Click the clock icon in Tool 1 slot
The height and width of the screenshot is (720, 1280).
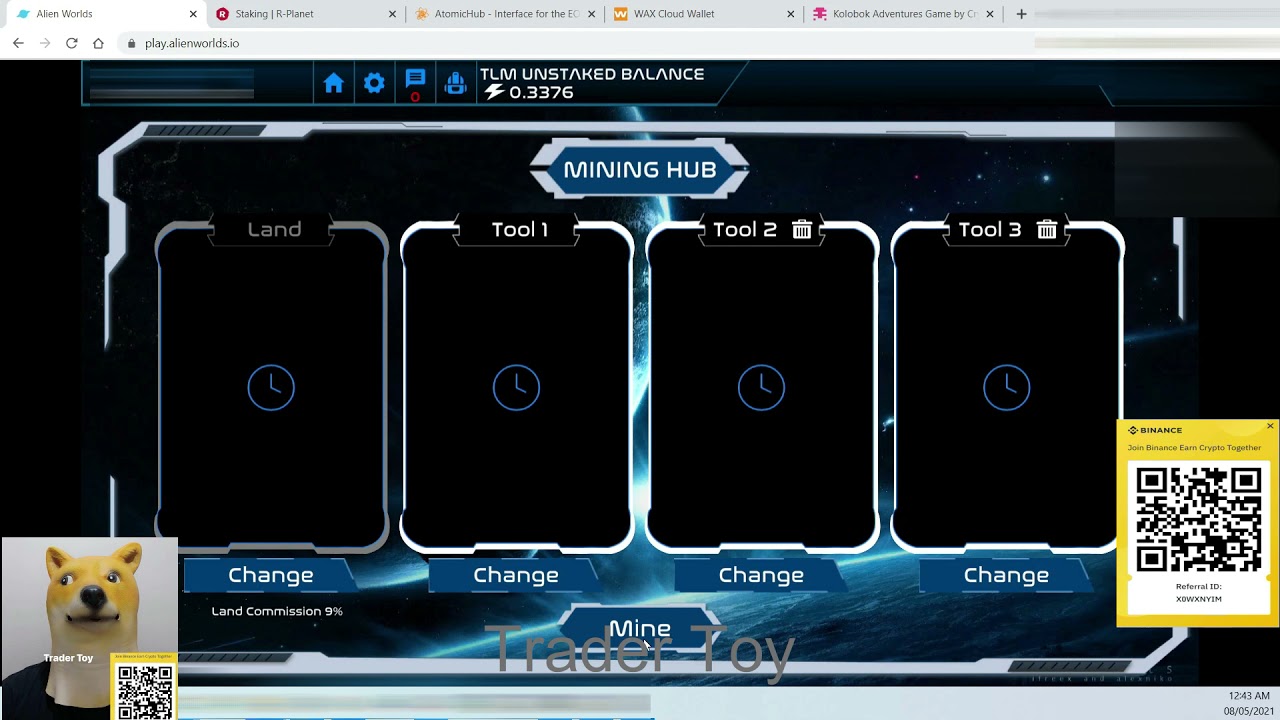click(x=516, y=387)
